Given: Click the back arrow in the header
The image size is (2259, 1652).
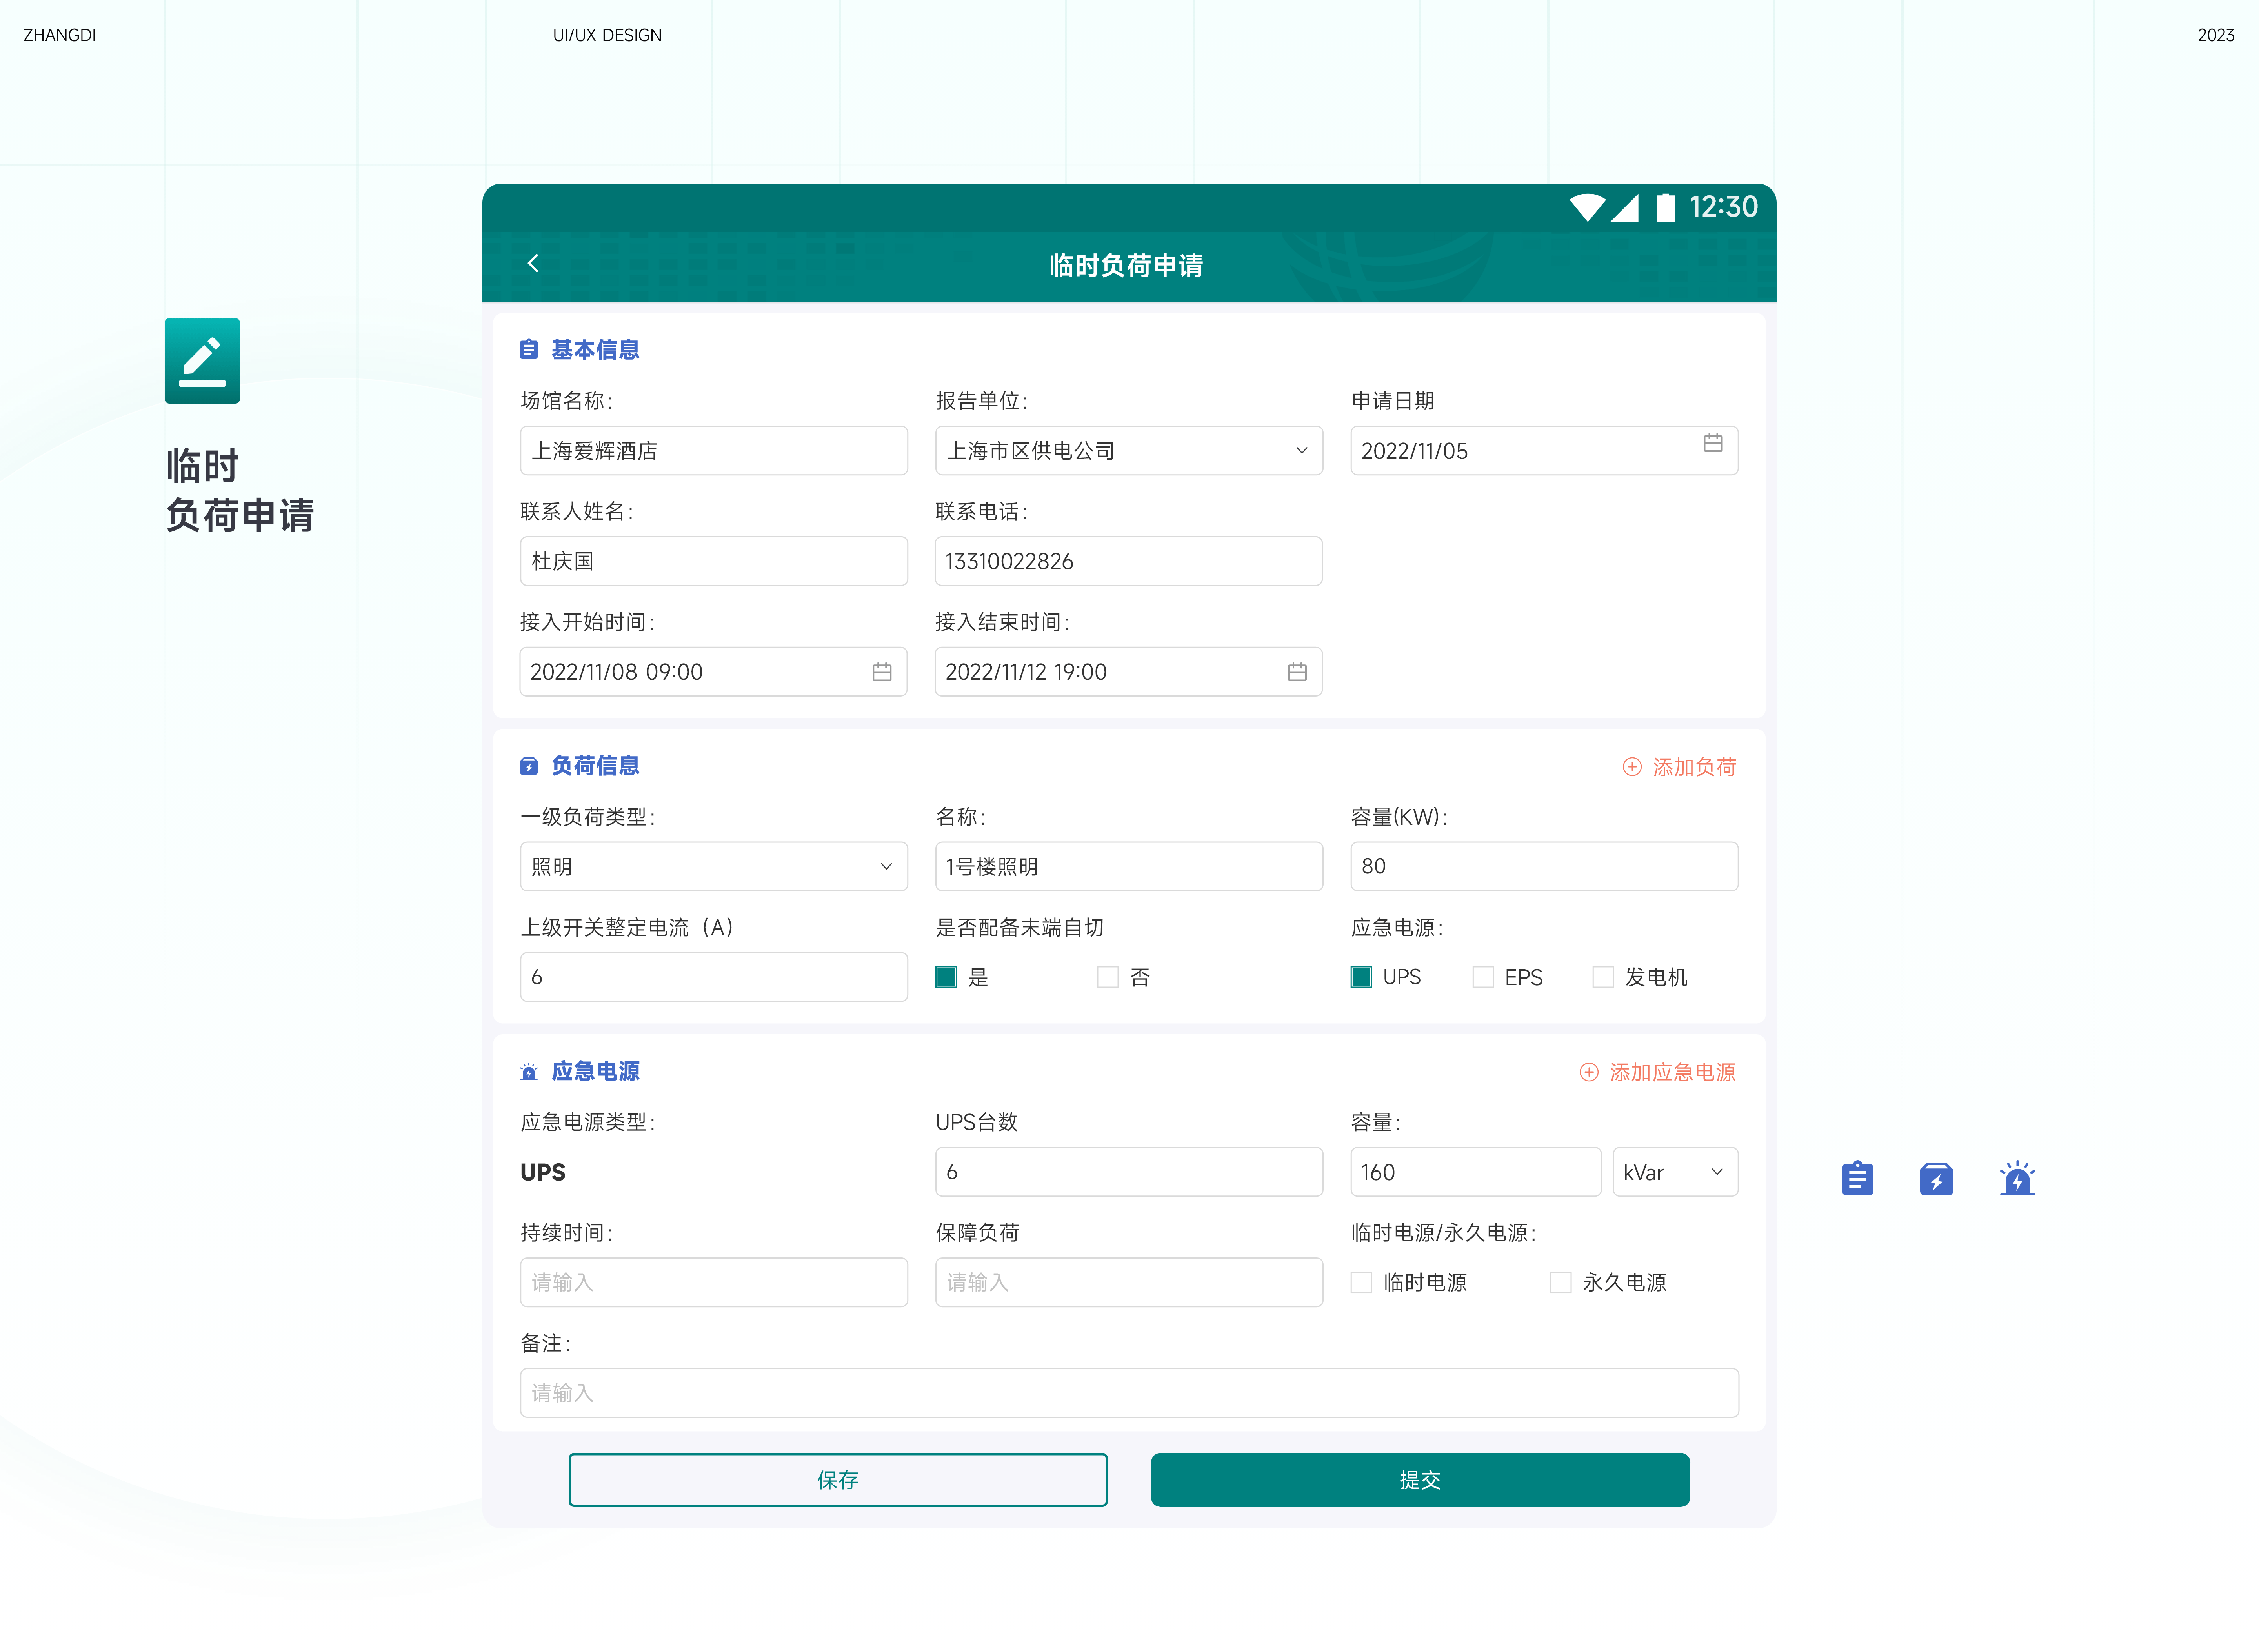Looking at the screenshot, I should coord(533,263).
